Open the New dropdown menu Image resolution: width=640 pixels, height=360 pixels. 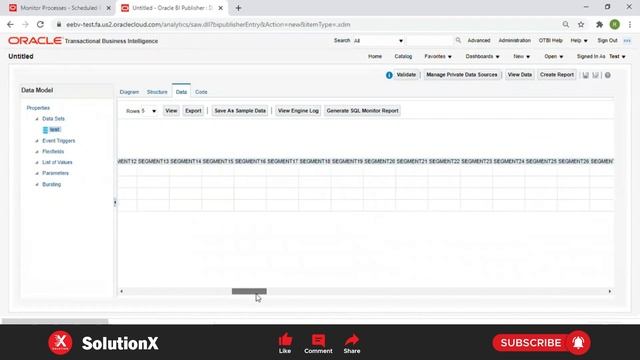click(x=522, y=56)
